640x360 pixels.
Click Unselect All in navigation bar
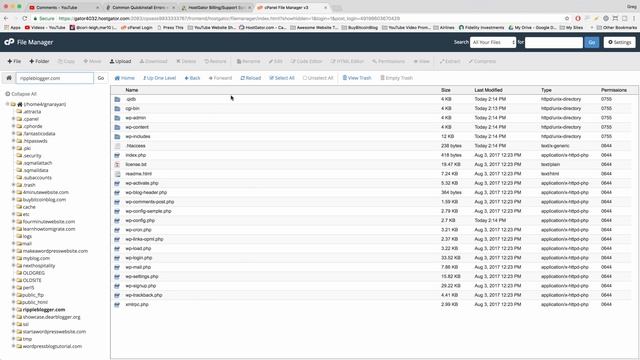pyautogui.click(x=318, y=78)
